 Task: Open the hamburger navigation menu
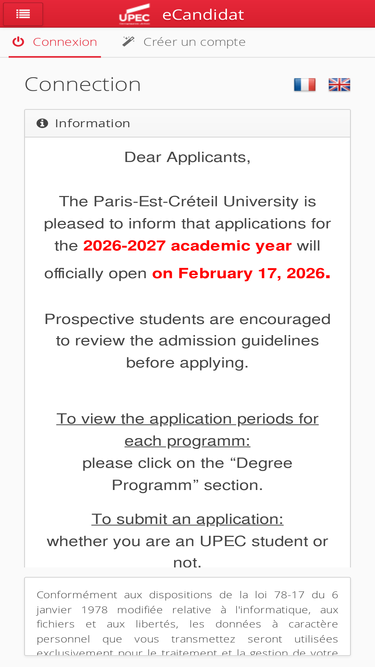[x=23, y=14]
